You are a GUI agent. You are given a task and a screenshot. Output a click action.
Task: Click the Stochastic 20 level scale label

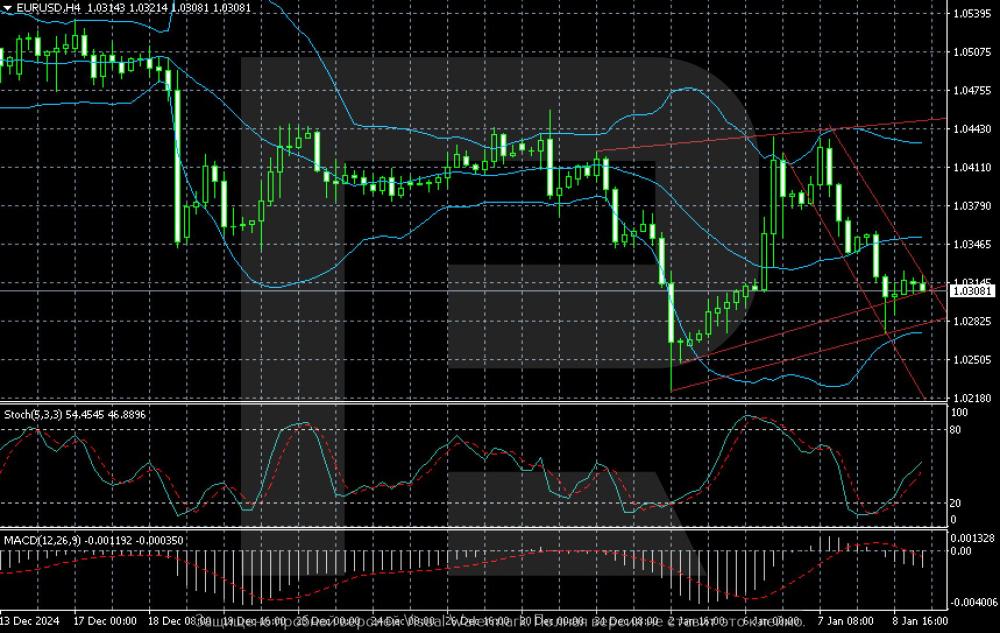pyautogui.click(x=956, y=503)
